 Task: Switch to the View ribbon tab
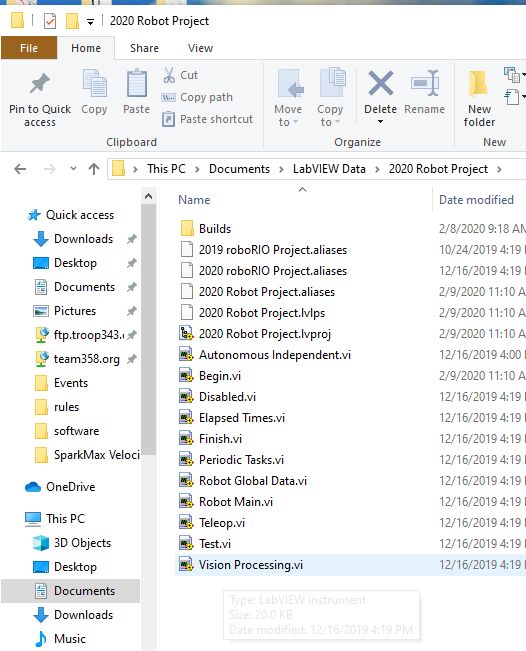[x=200, y=48]
